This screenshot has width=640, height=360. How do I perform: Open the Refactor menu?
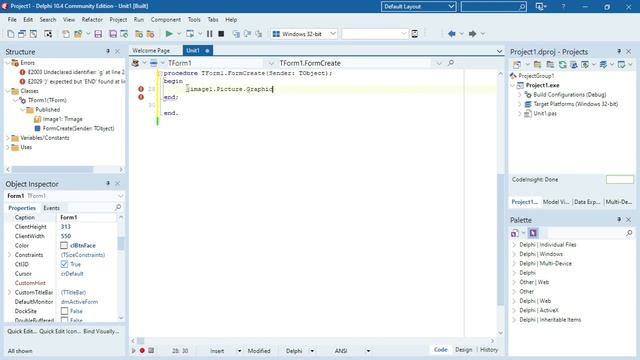(x=92, y=20)
